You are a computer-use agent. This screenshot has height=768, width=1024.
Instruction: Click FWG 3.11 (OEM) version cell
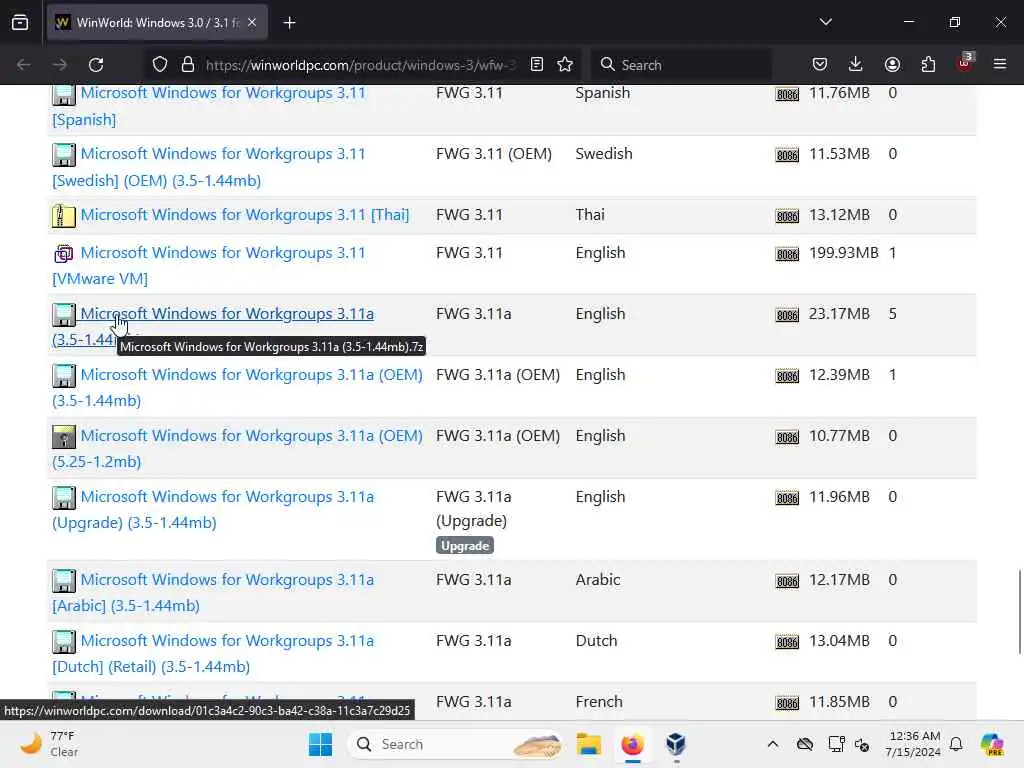(494, 153)
